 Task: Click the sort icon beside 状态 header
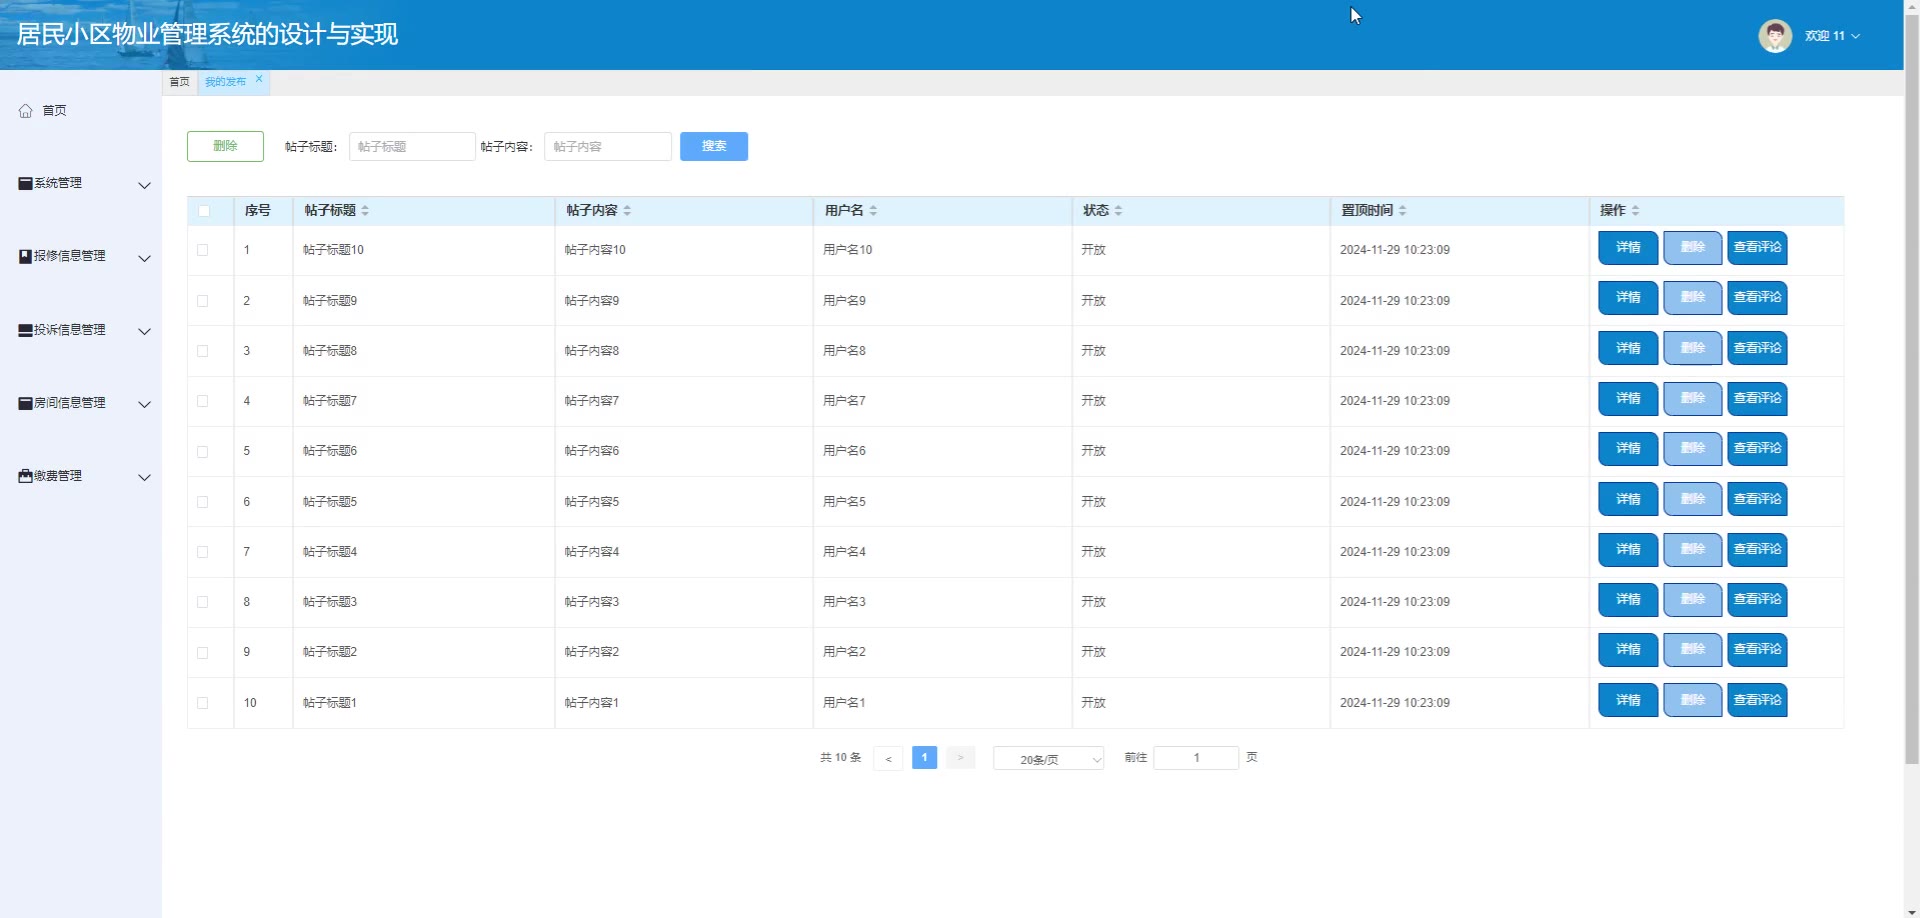point(1118,211)
